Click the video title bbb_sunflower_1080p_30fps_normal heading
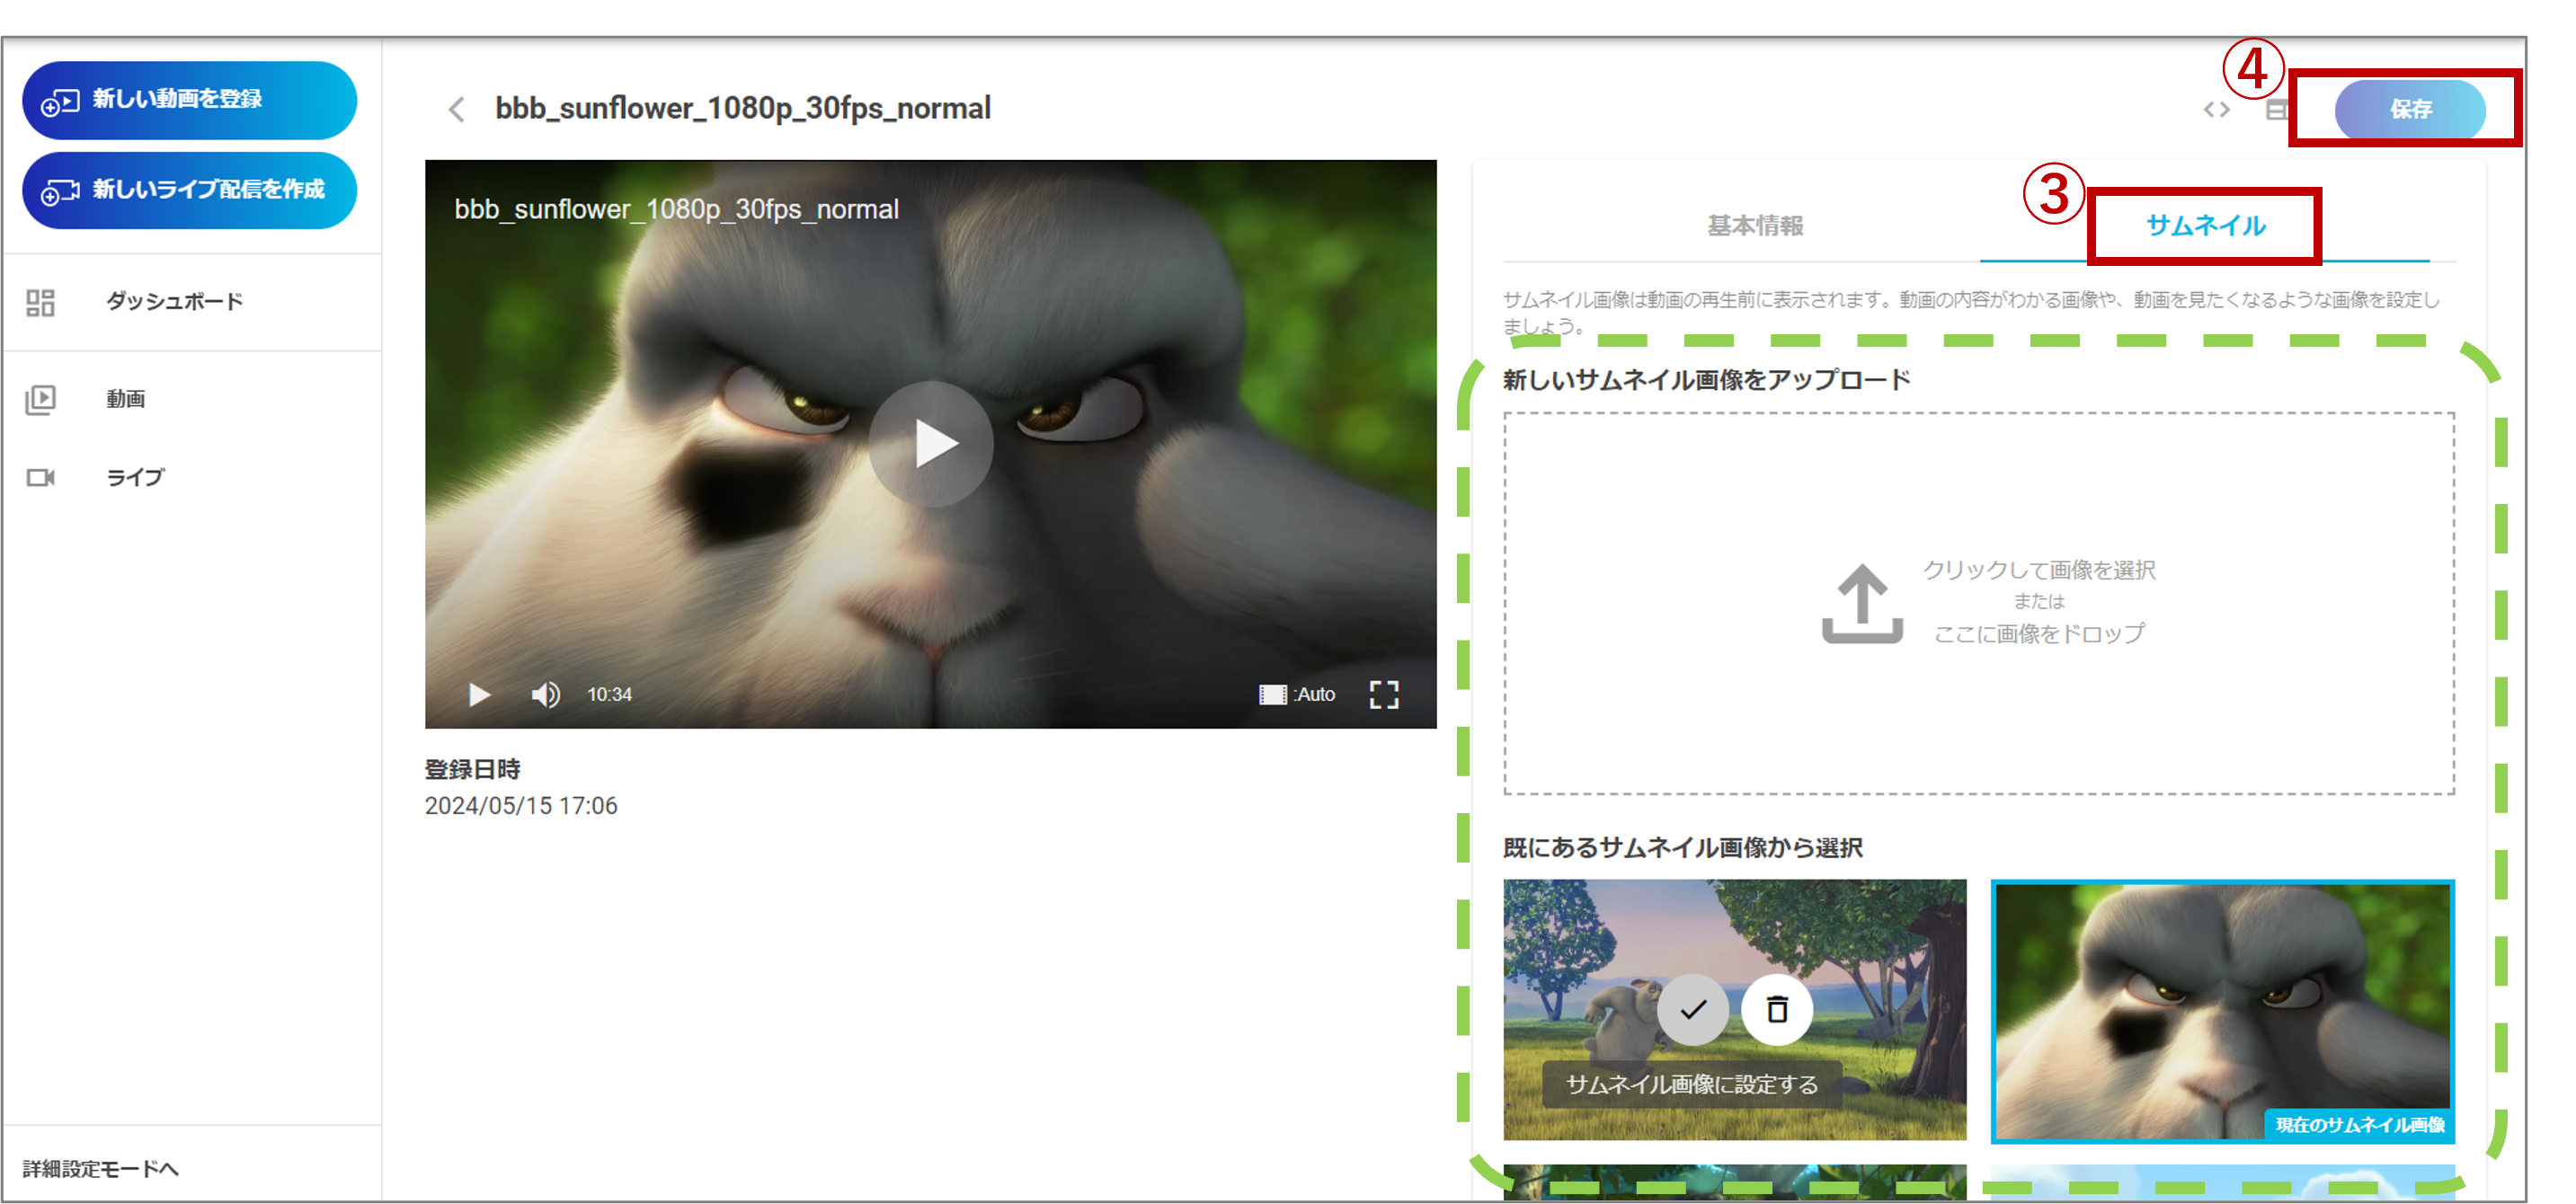Image resolution: width=2576 pixels, height=1204 pixels. point(743,108)
